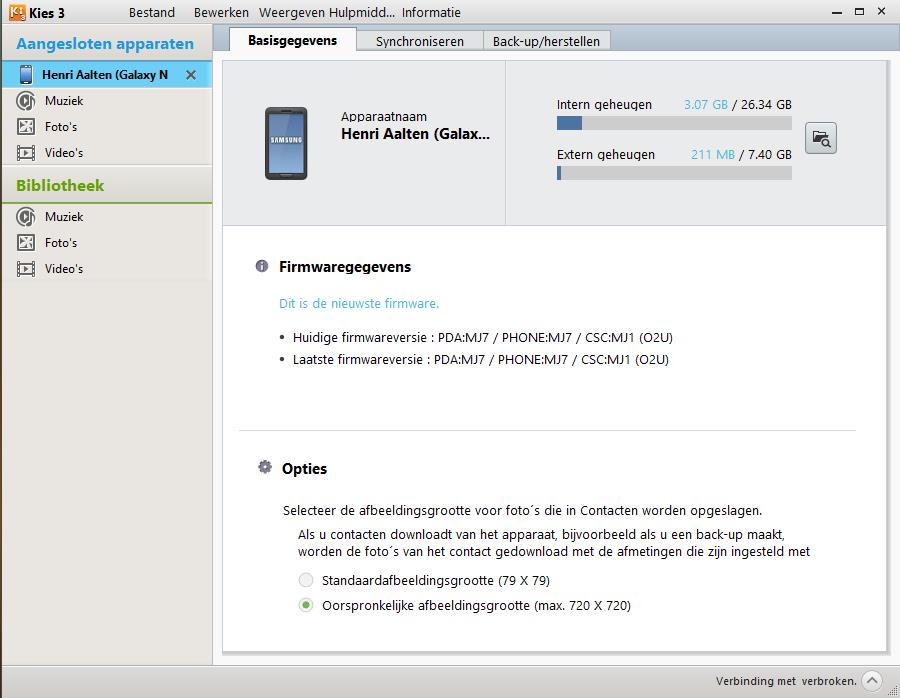
Task: Open Muziek under Aangesloten apparaten
Action: (63, 101)
